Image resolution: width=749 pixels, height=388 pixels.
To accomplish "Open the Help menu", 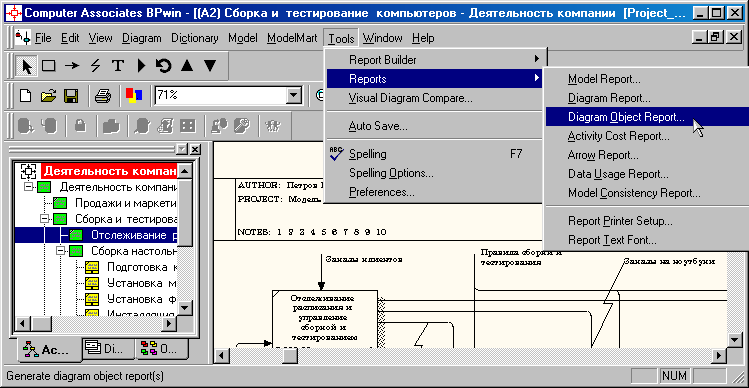I will (x=423, y=38).
